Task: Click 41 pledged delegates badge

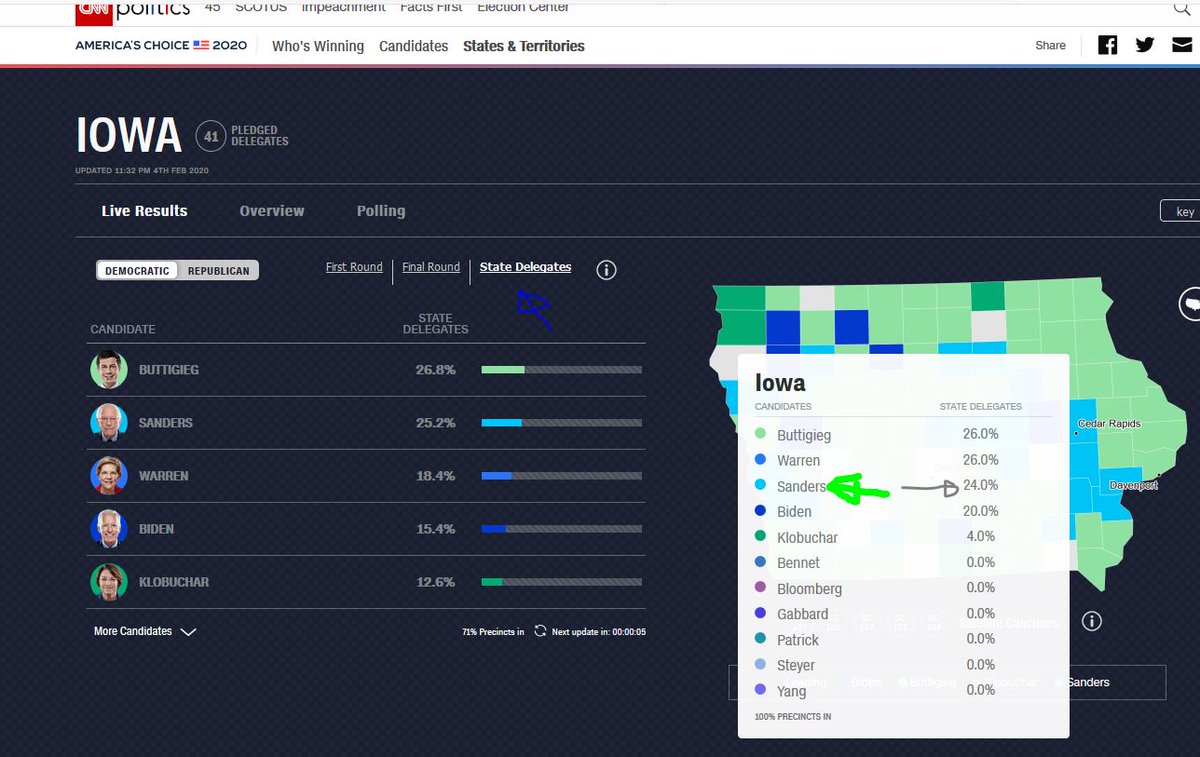Action: 211,136
